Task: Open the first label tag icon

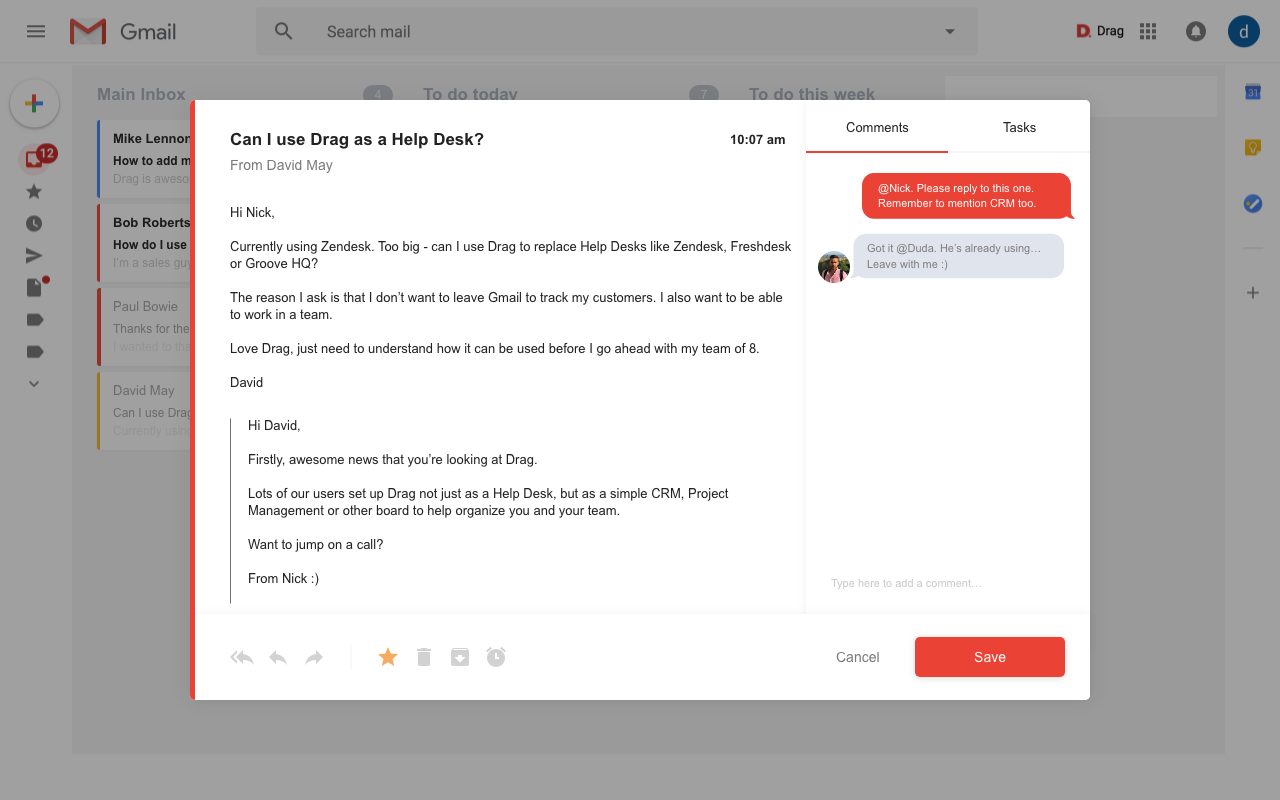Action: (34, 319)
